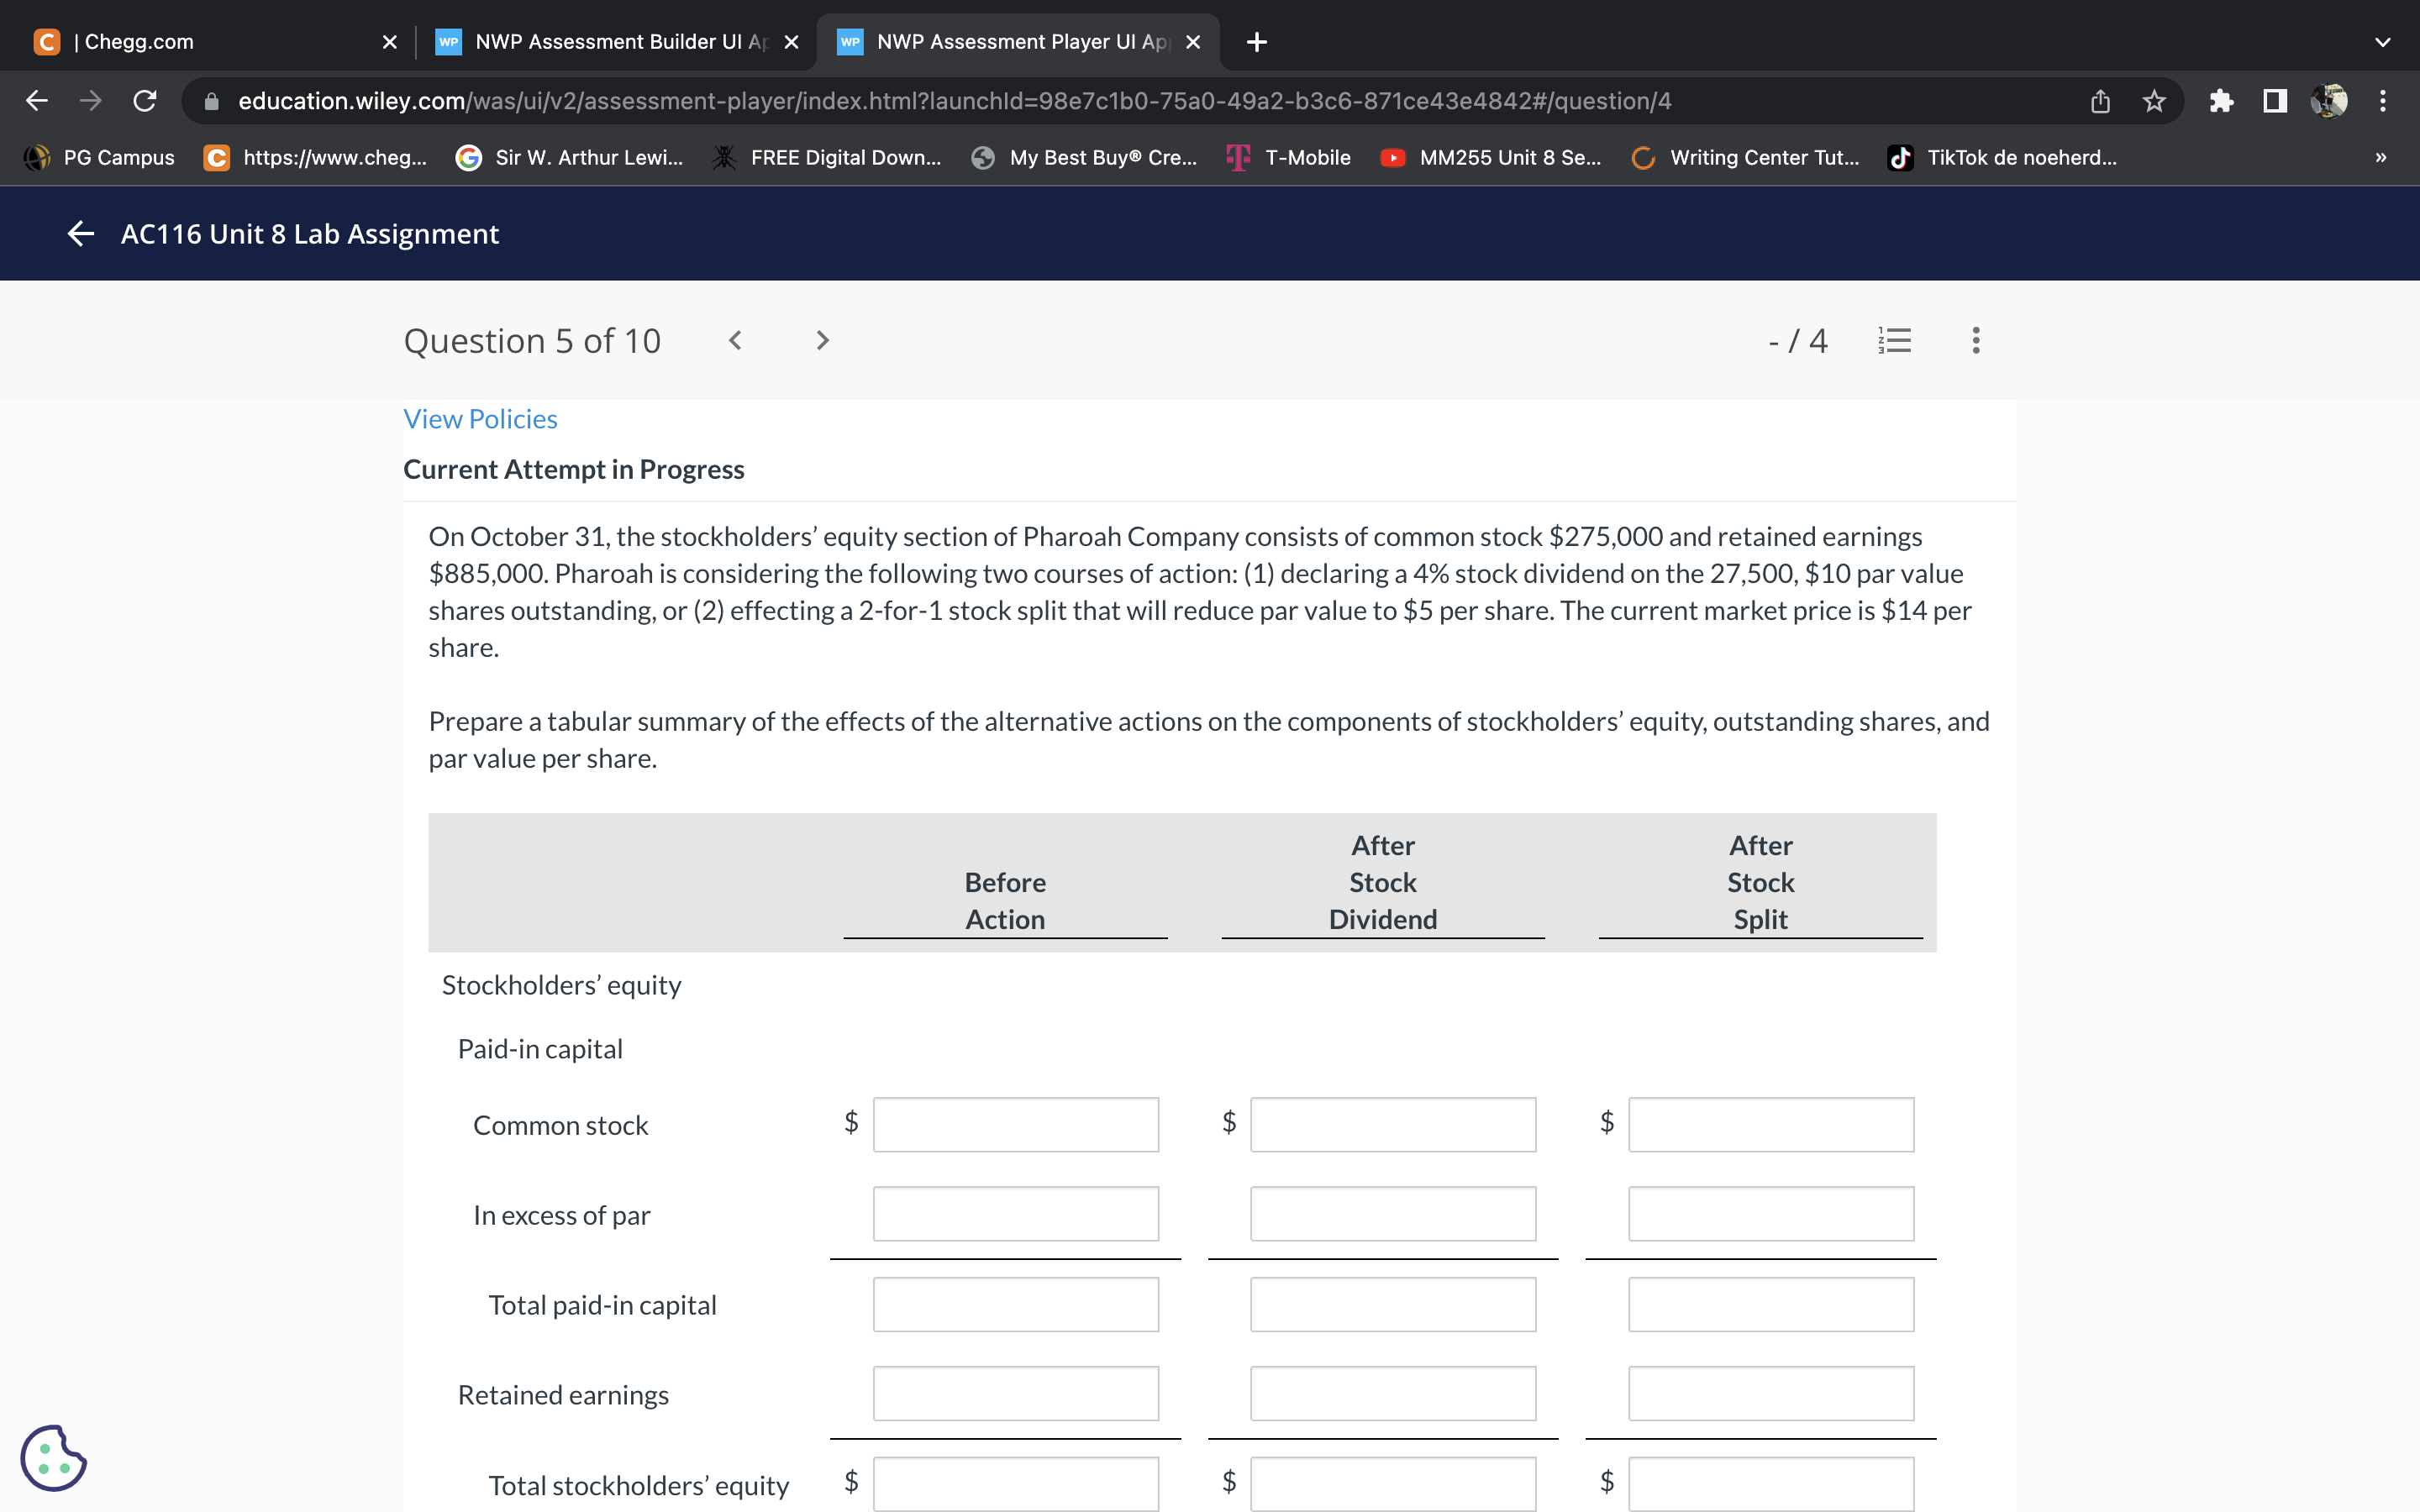Viewport: 2420px width, 1512px height.
Task: Click the question list outline icon
Action: 1895,340
